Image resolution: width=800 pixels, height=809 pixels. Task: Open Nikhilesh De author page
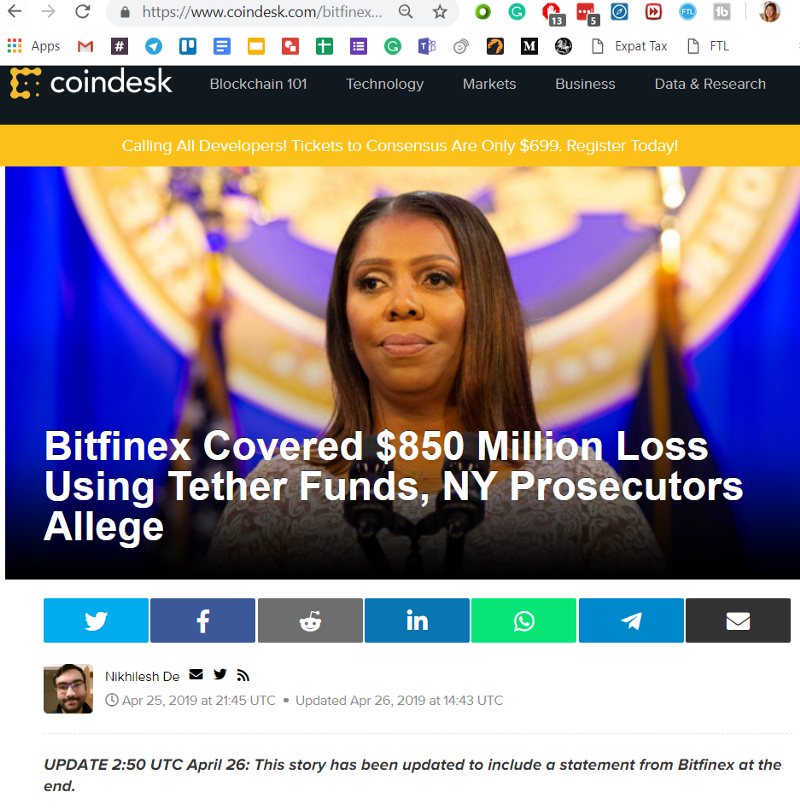click(x=142, y=676)
